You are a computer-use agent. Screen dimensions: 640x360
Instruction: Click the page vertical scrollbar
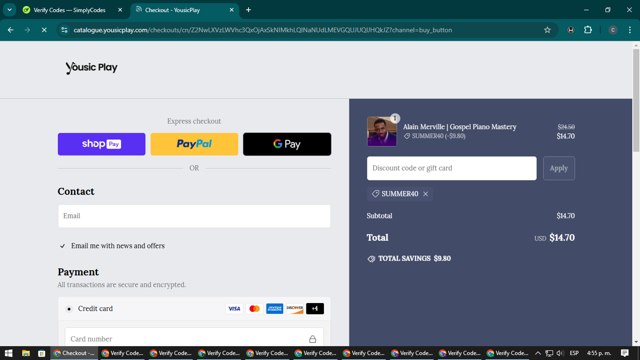[636, 100]
